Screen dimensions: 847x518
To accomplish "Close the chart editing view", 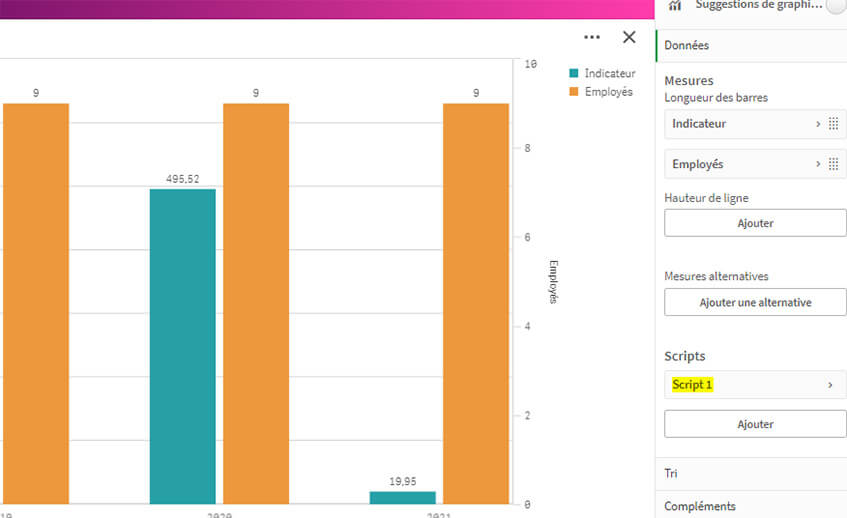I will click(x=629, y=37).
